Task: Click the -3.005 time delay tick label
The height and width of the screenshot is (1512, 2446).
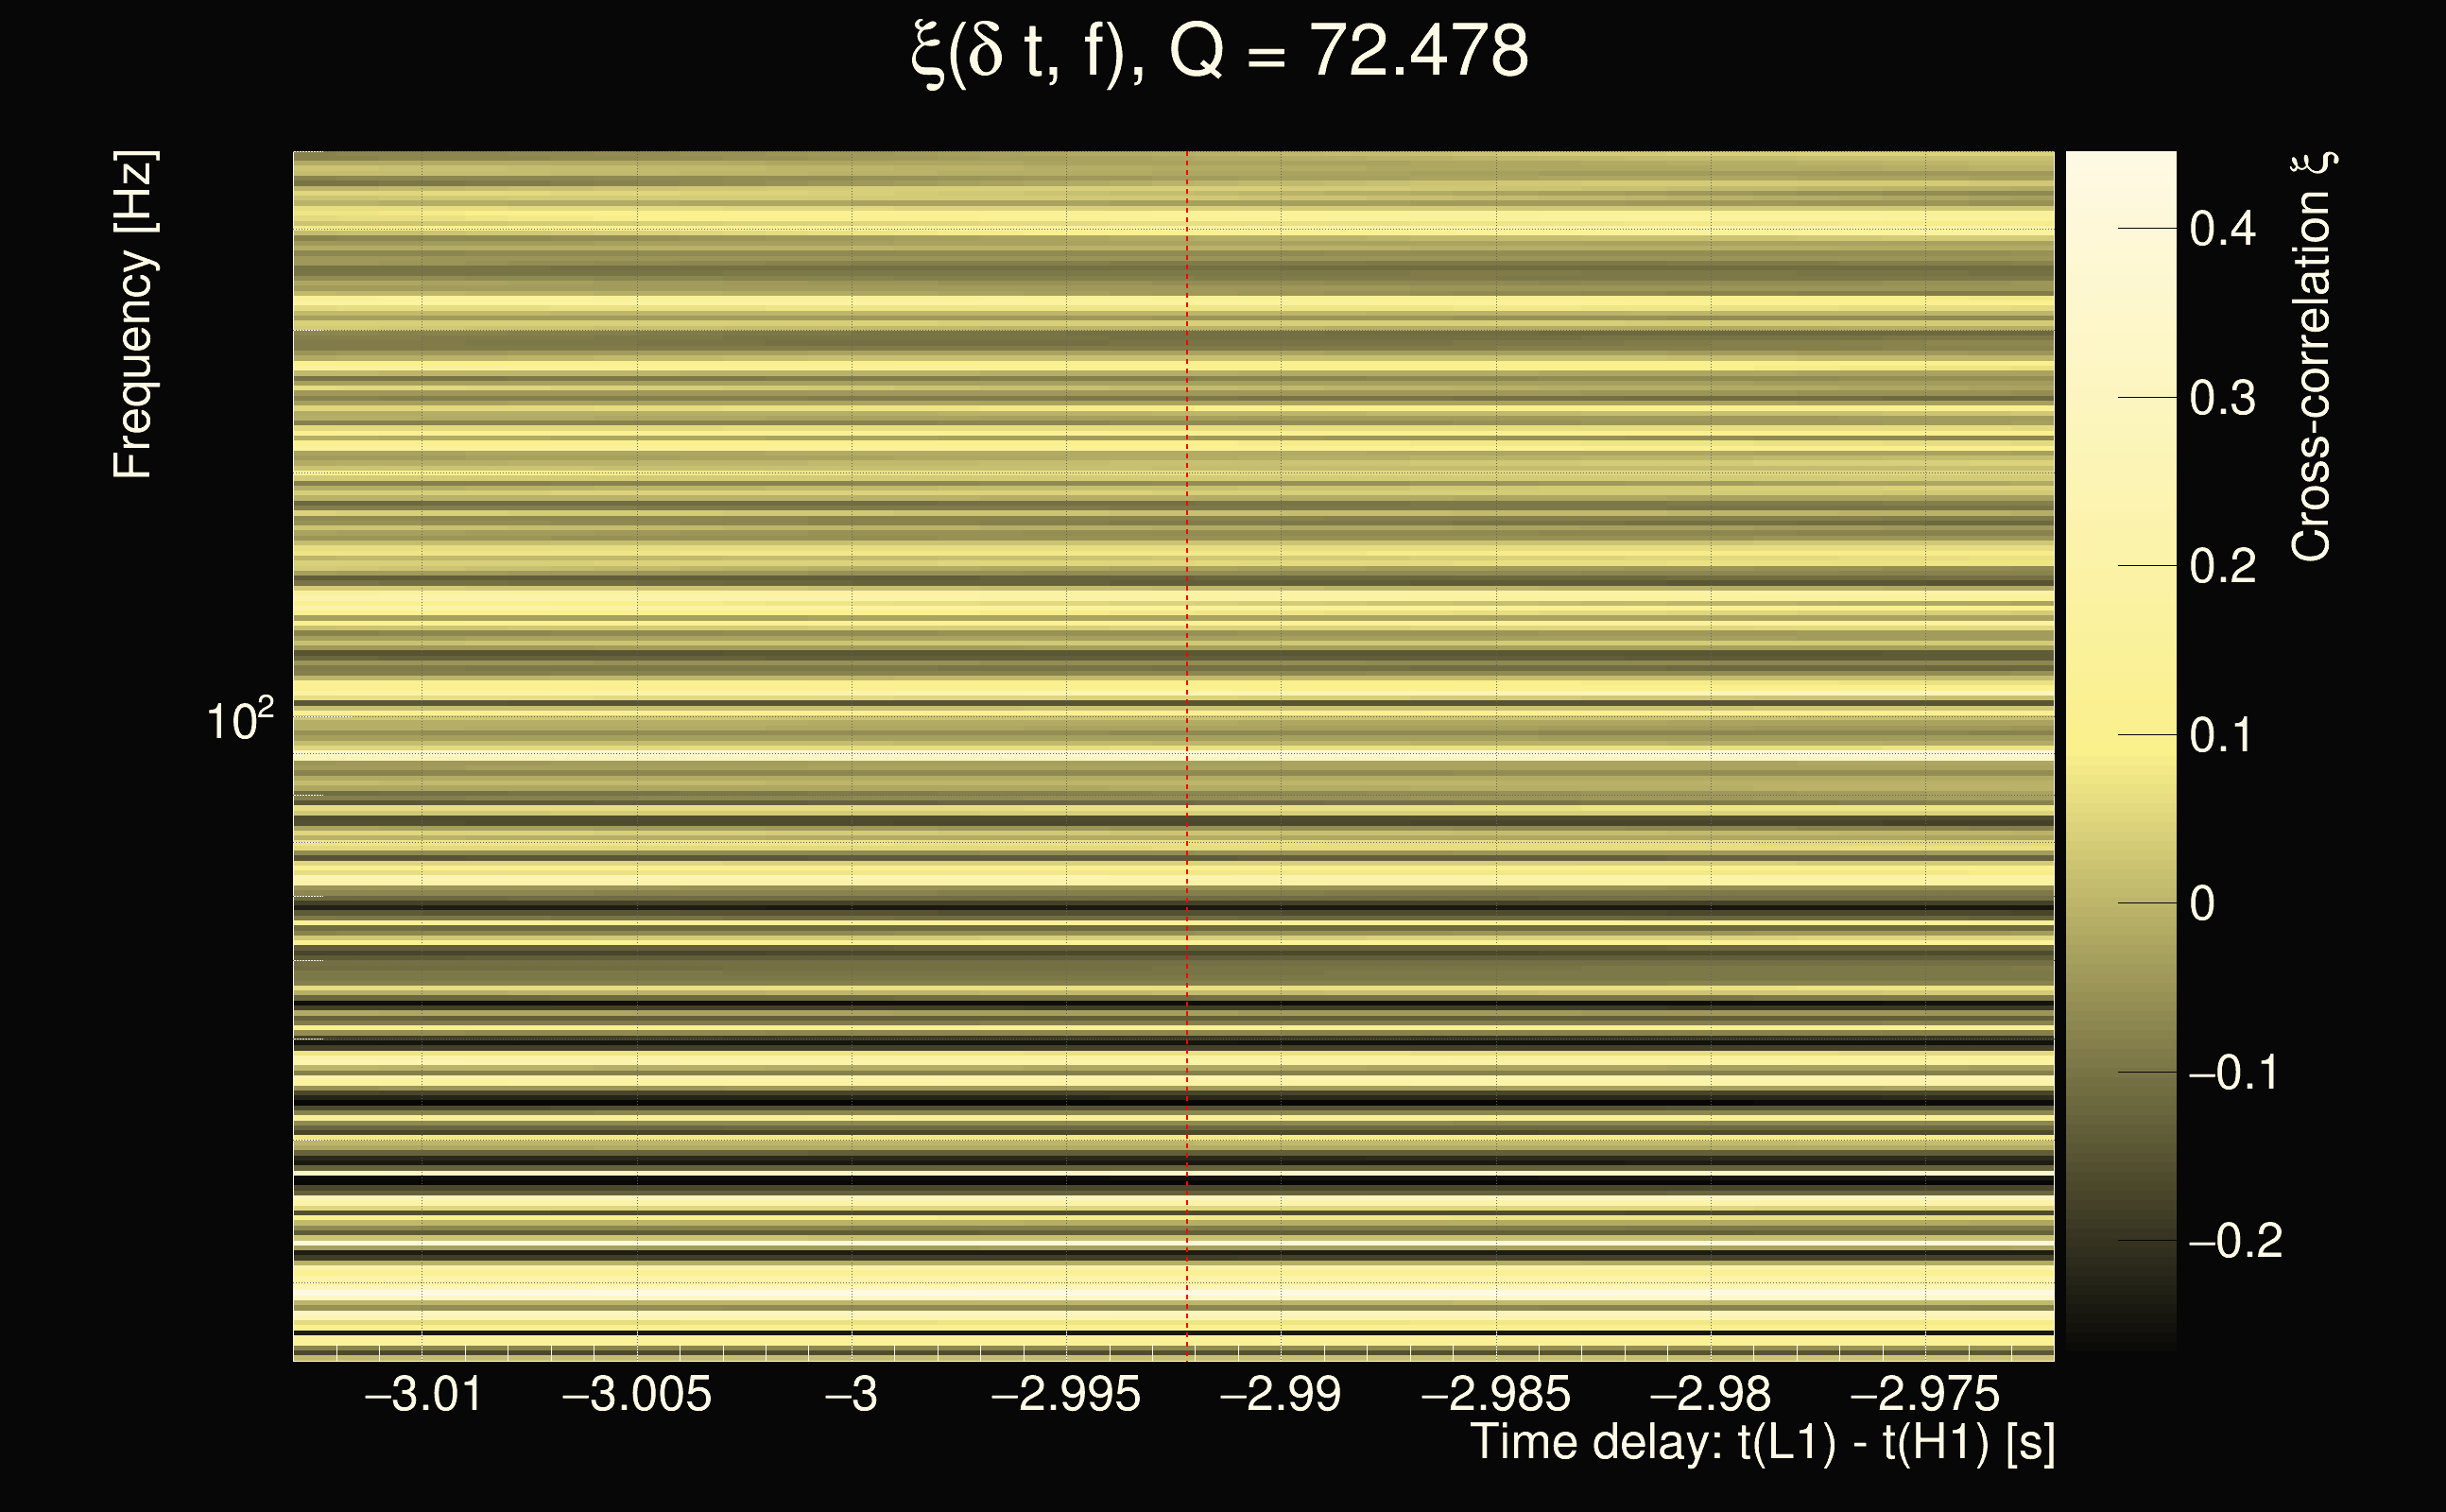Action: [x=637, y=1394]
